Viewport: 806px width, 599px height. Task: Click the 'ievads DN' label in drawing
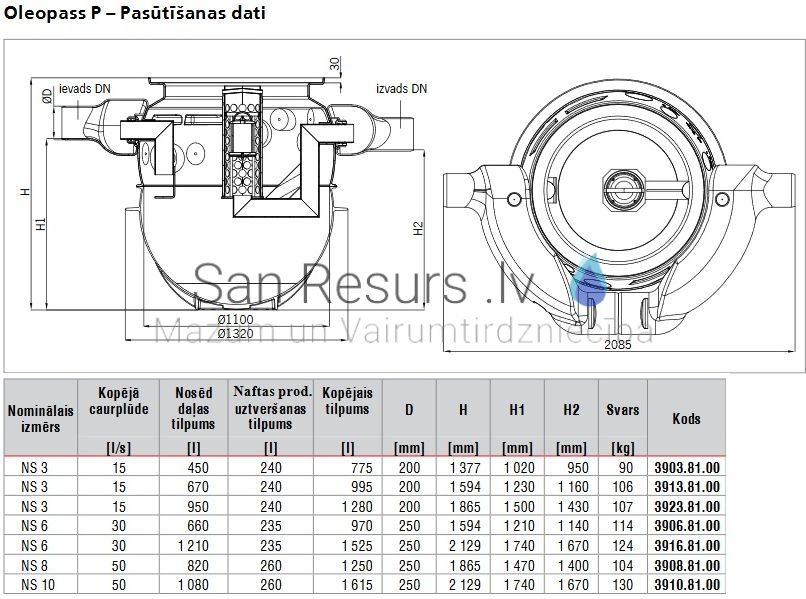click(x=85, y=88)
